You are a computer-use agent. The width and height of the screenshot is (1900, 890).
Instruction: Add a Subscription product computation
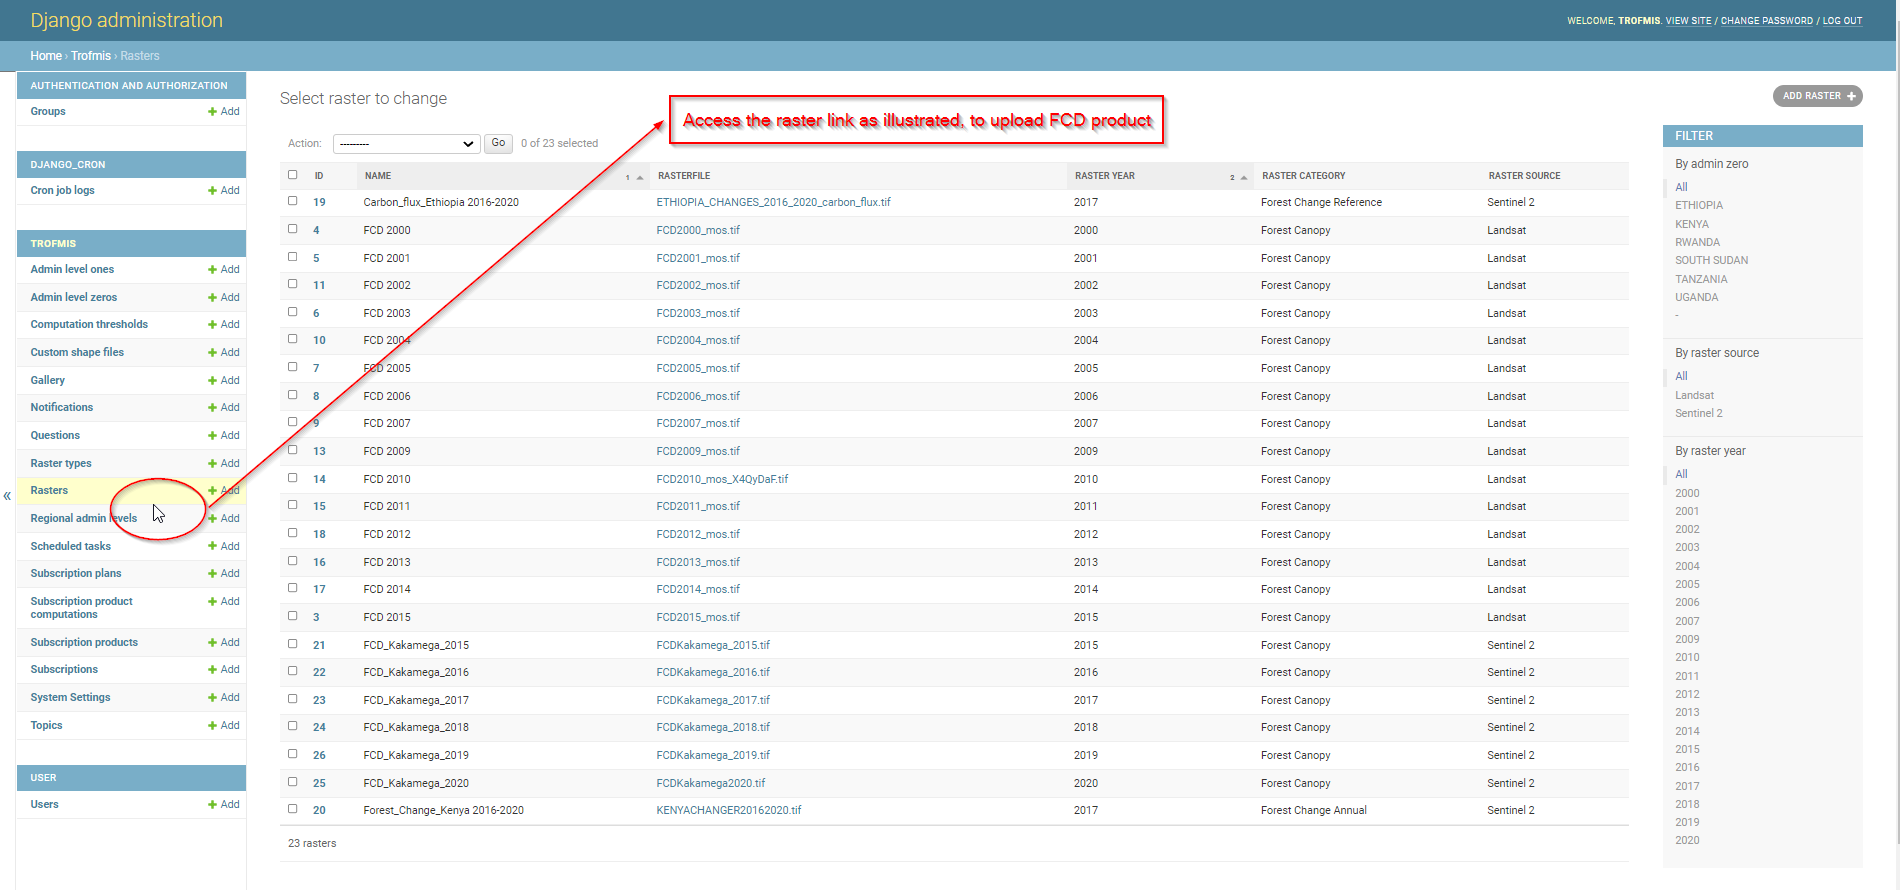point(224,601)
